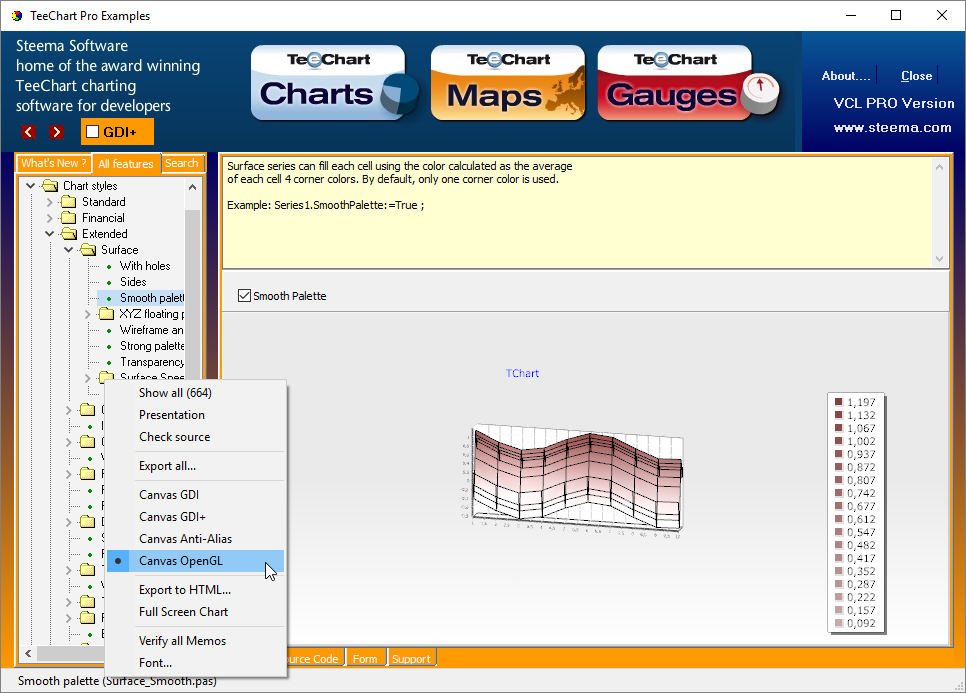Viewport: 966px width, 693px height.
Task: Click the Financial folder icon
Action: (x=68, y=217)
